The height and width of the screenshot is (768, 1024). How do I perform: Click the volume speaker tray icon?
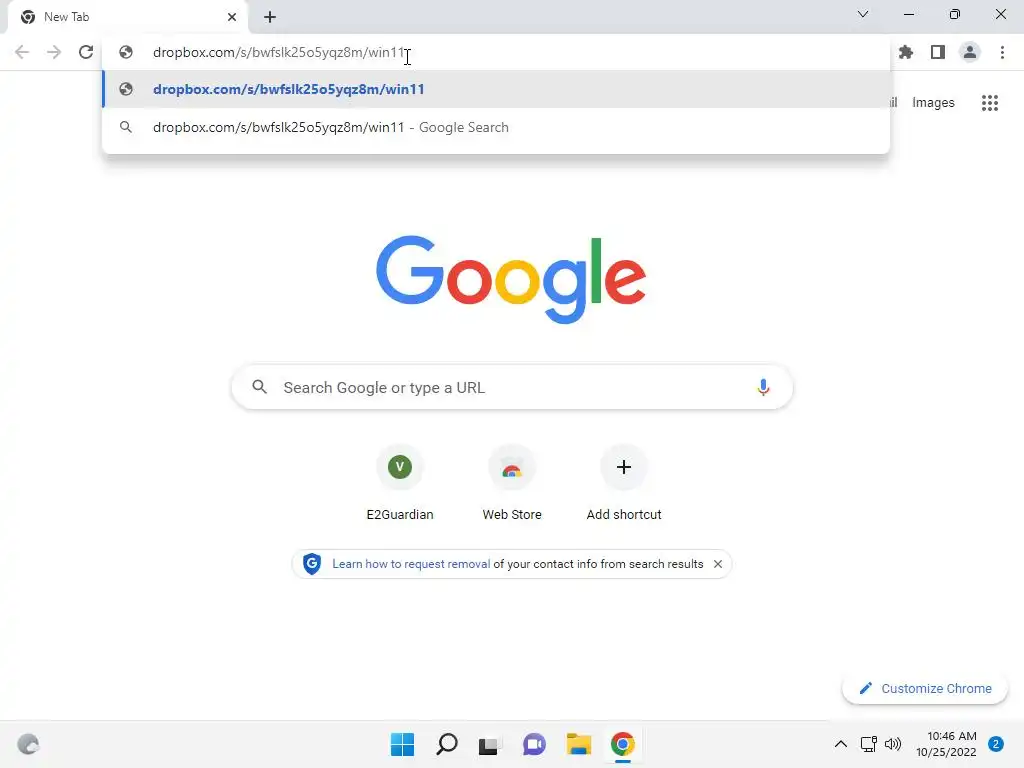(893, 744)
